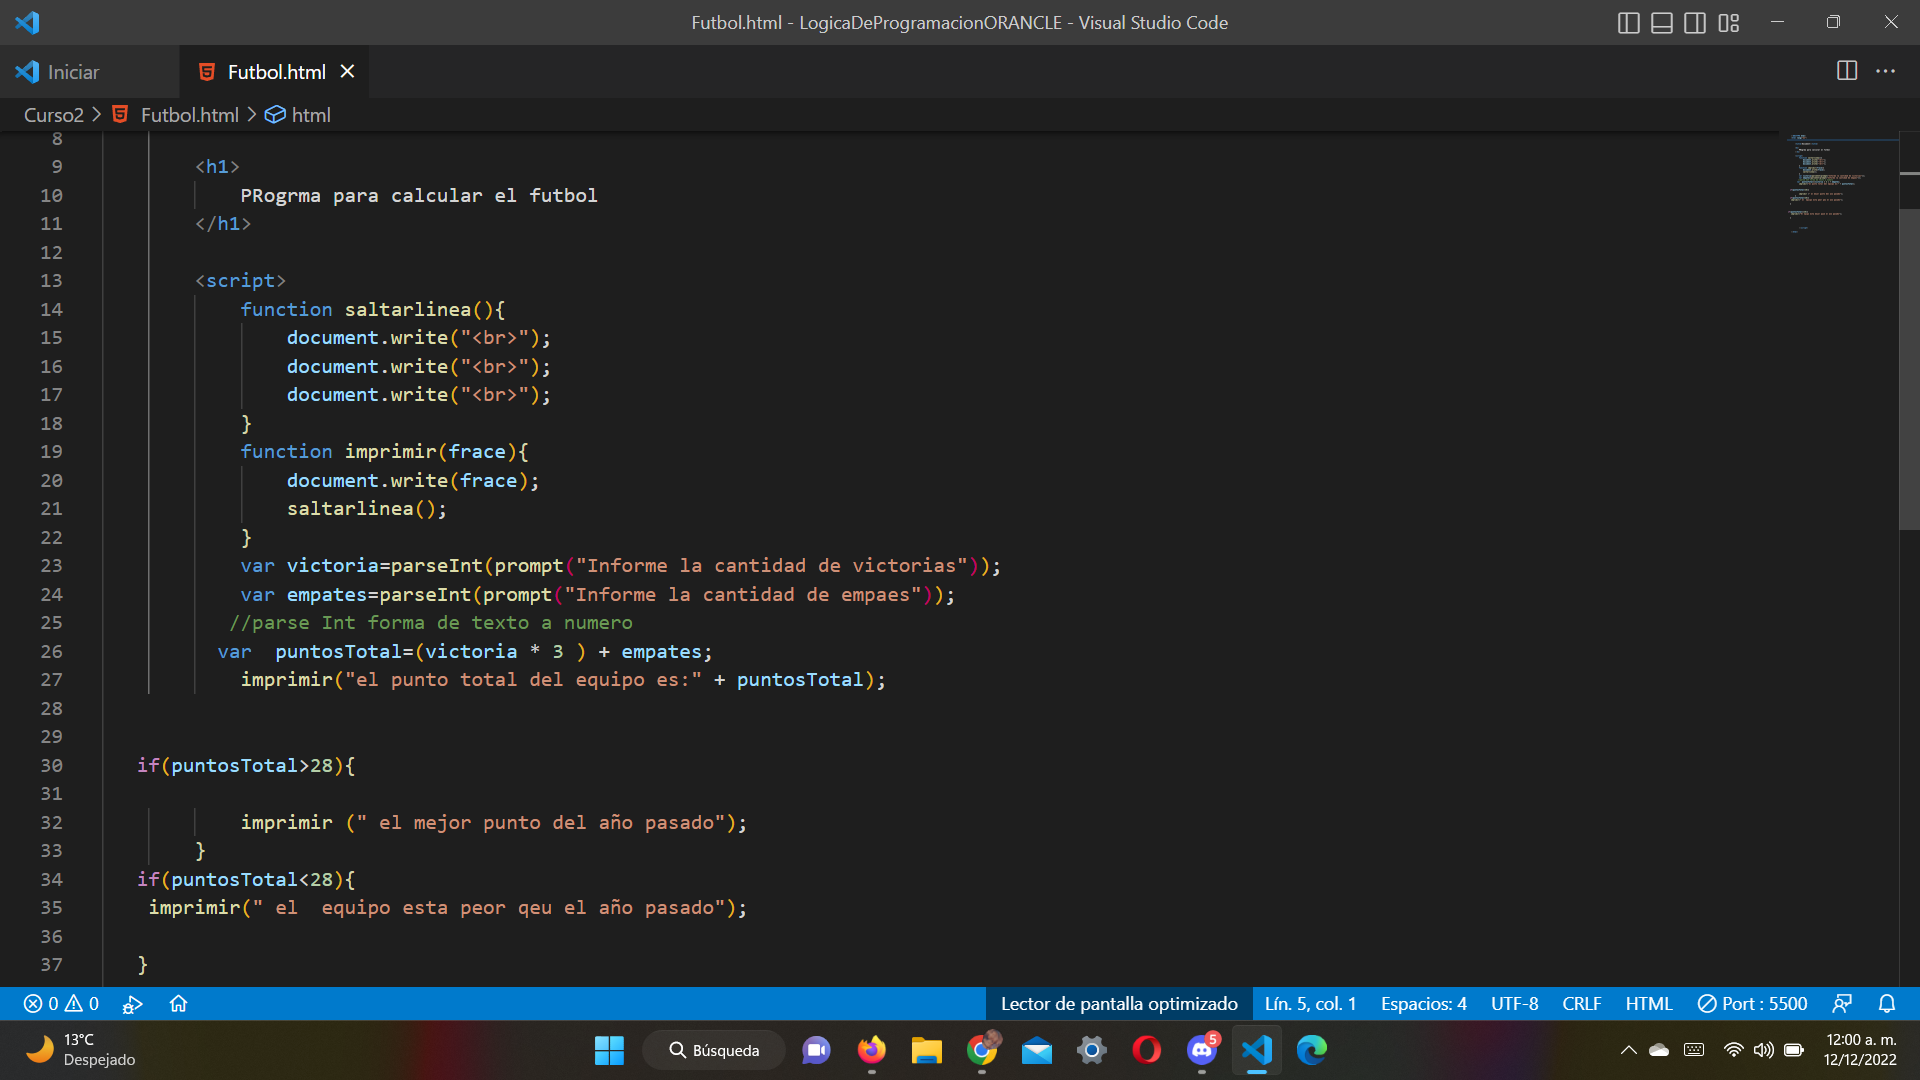Open errors and warnings problems indicator

coord(61,1004)
